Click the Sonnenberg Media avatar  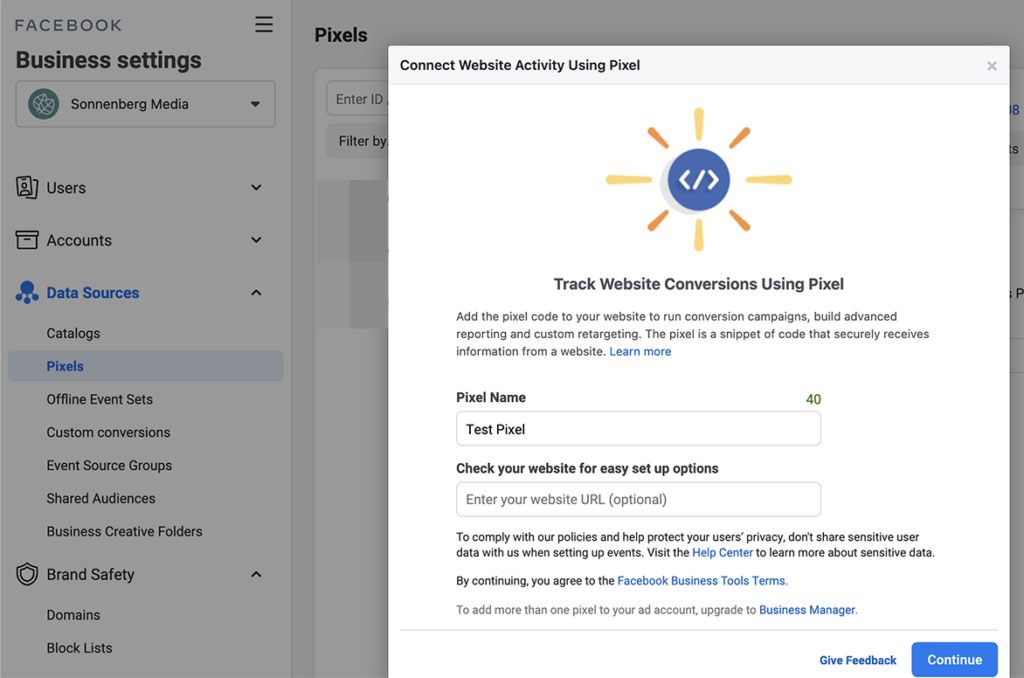click(x=42, y=103)
